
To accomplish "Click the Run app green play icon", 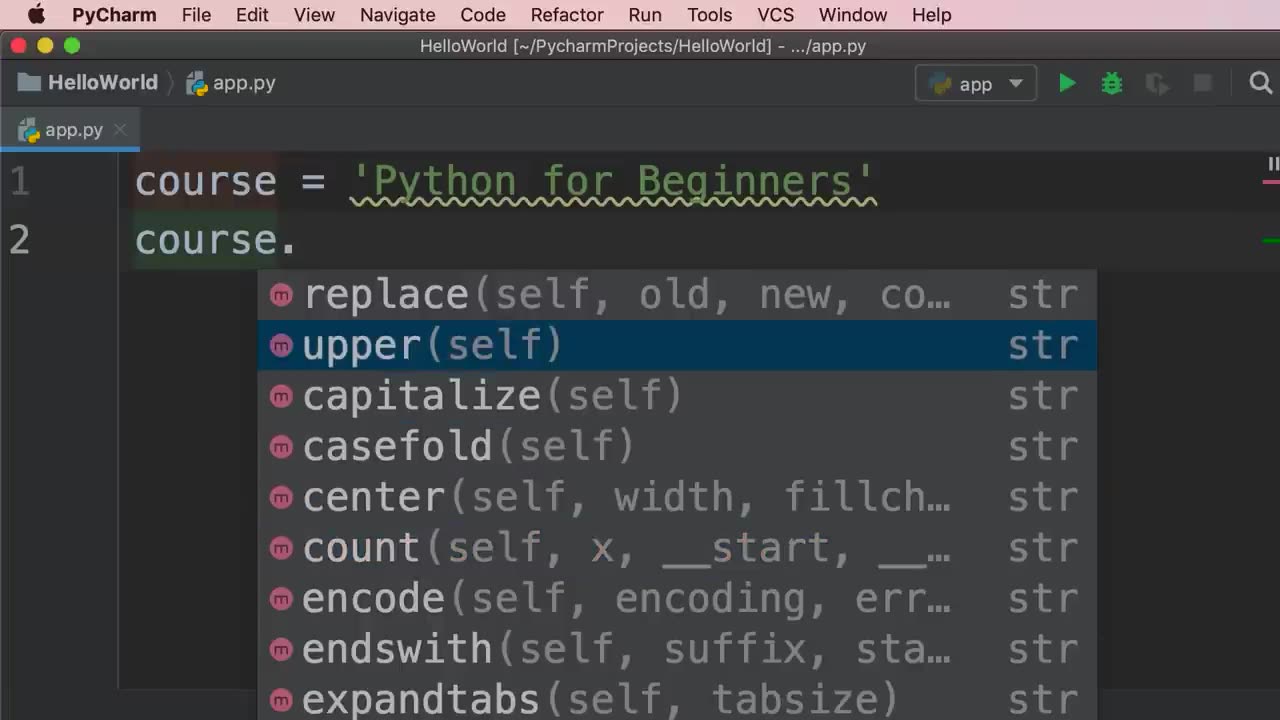I will coord(1067,83).
